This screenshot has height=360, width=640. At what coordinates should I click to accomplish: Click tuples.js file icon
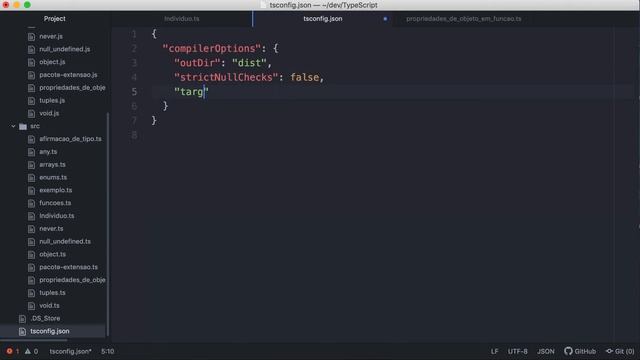(31, 100)
